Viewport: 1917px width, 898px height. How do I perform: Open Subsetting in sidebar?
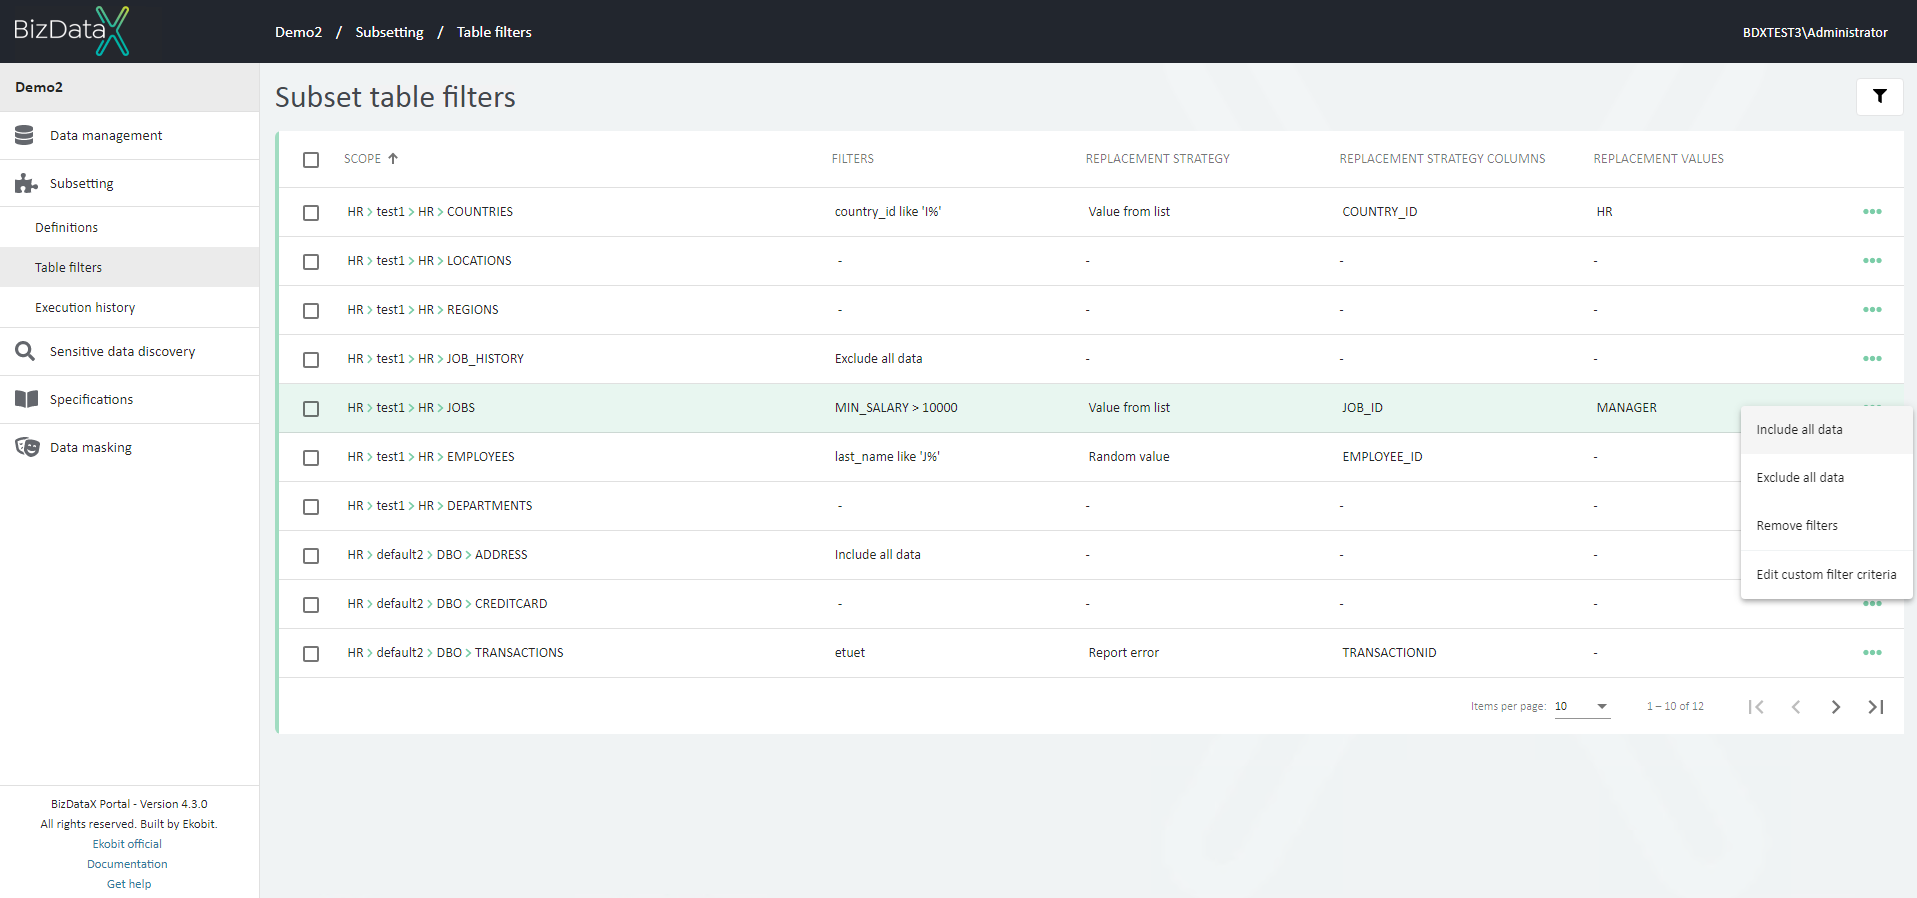(129, 183)
